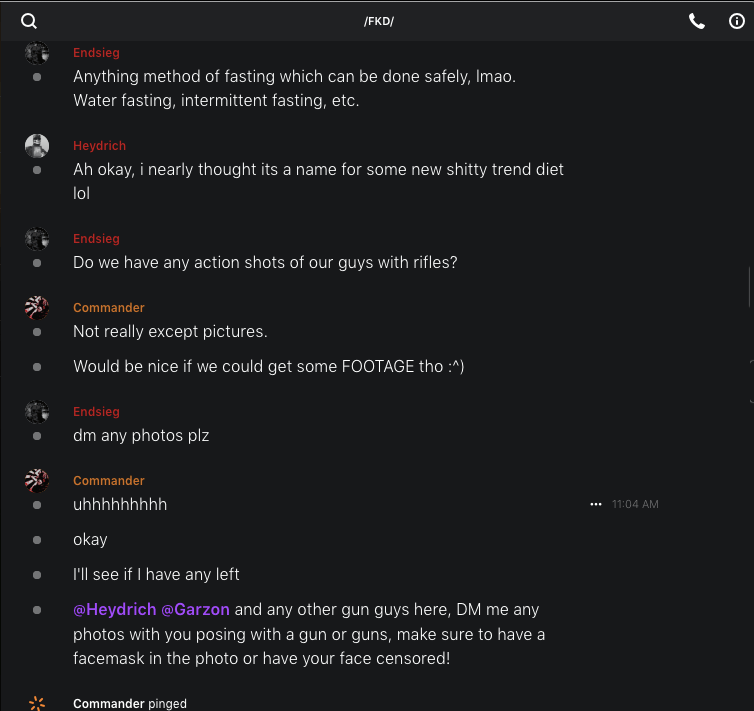
Task: Click the chat's vertical scrollbar thumb
Action: click(750, 287)
